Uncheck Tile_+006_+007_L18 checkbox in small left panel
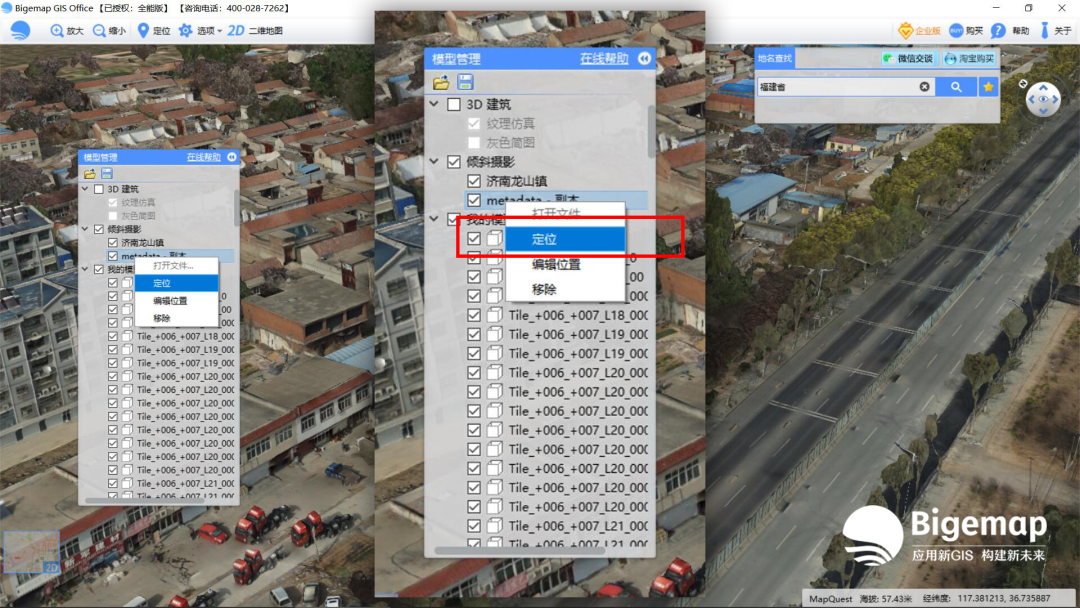Screen dimensions: 1080x608 pos(113,336)
